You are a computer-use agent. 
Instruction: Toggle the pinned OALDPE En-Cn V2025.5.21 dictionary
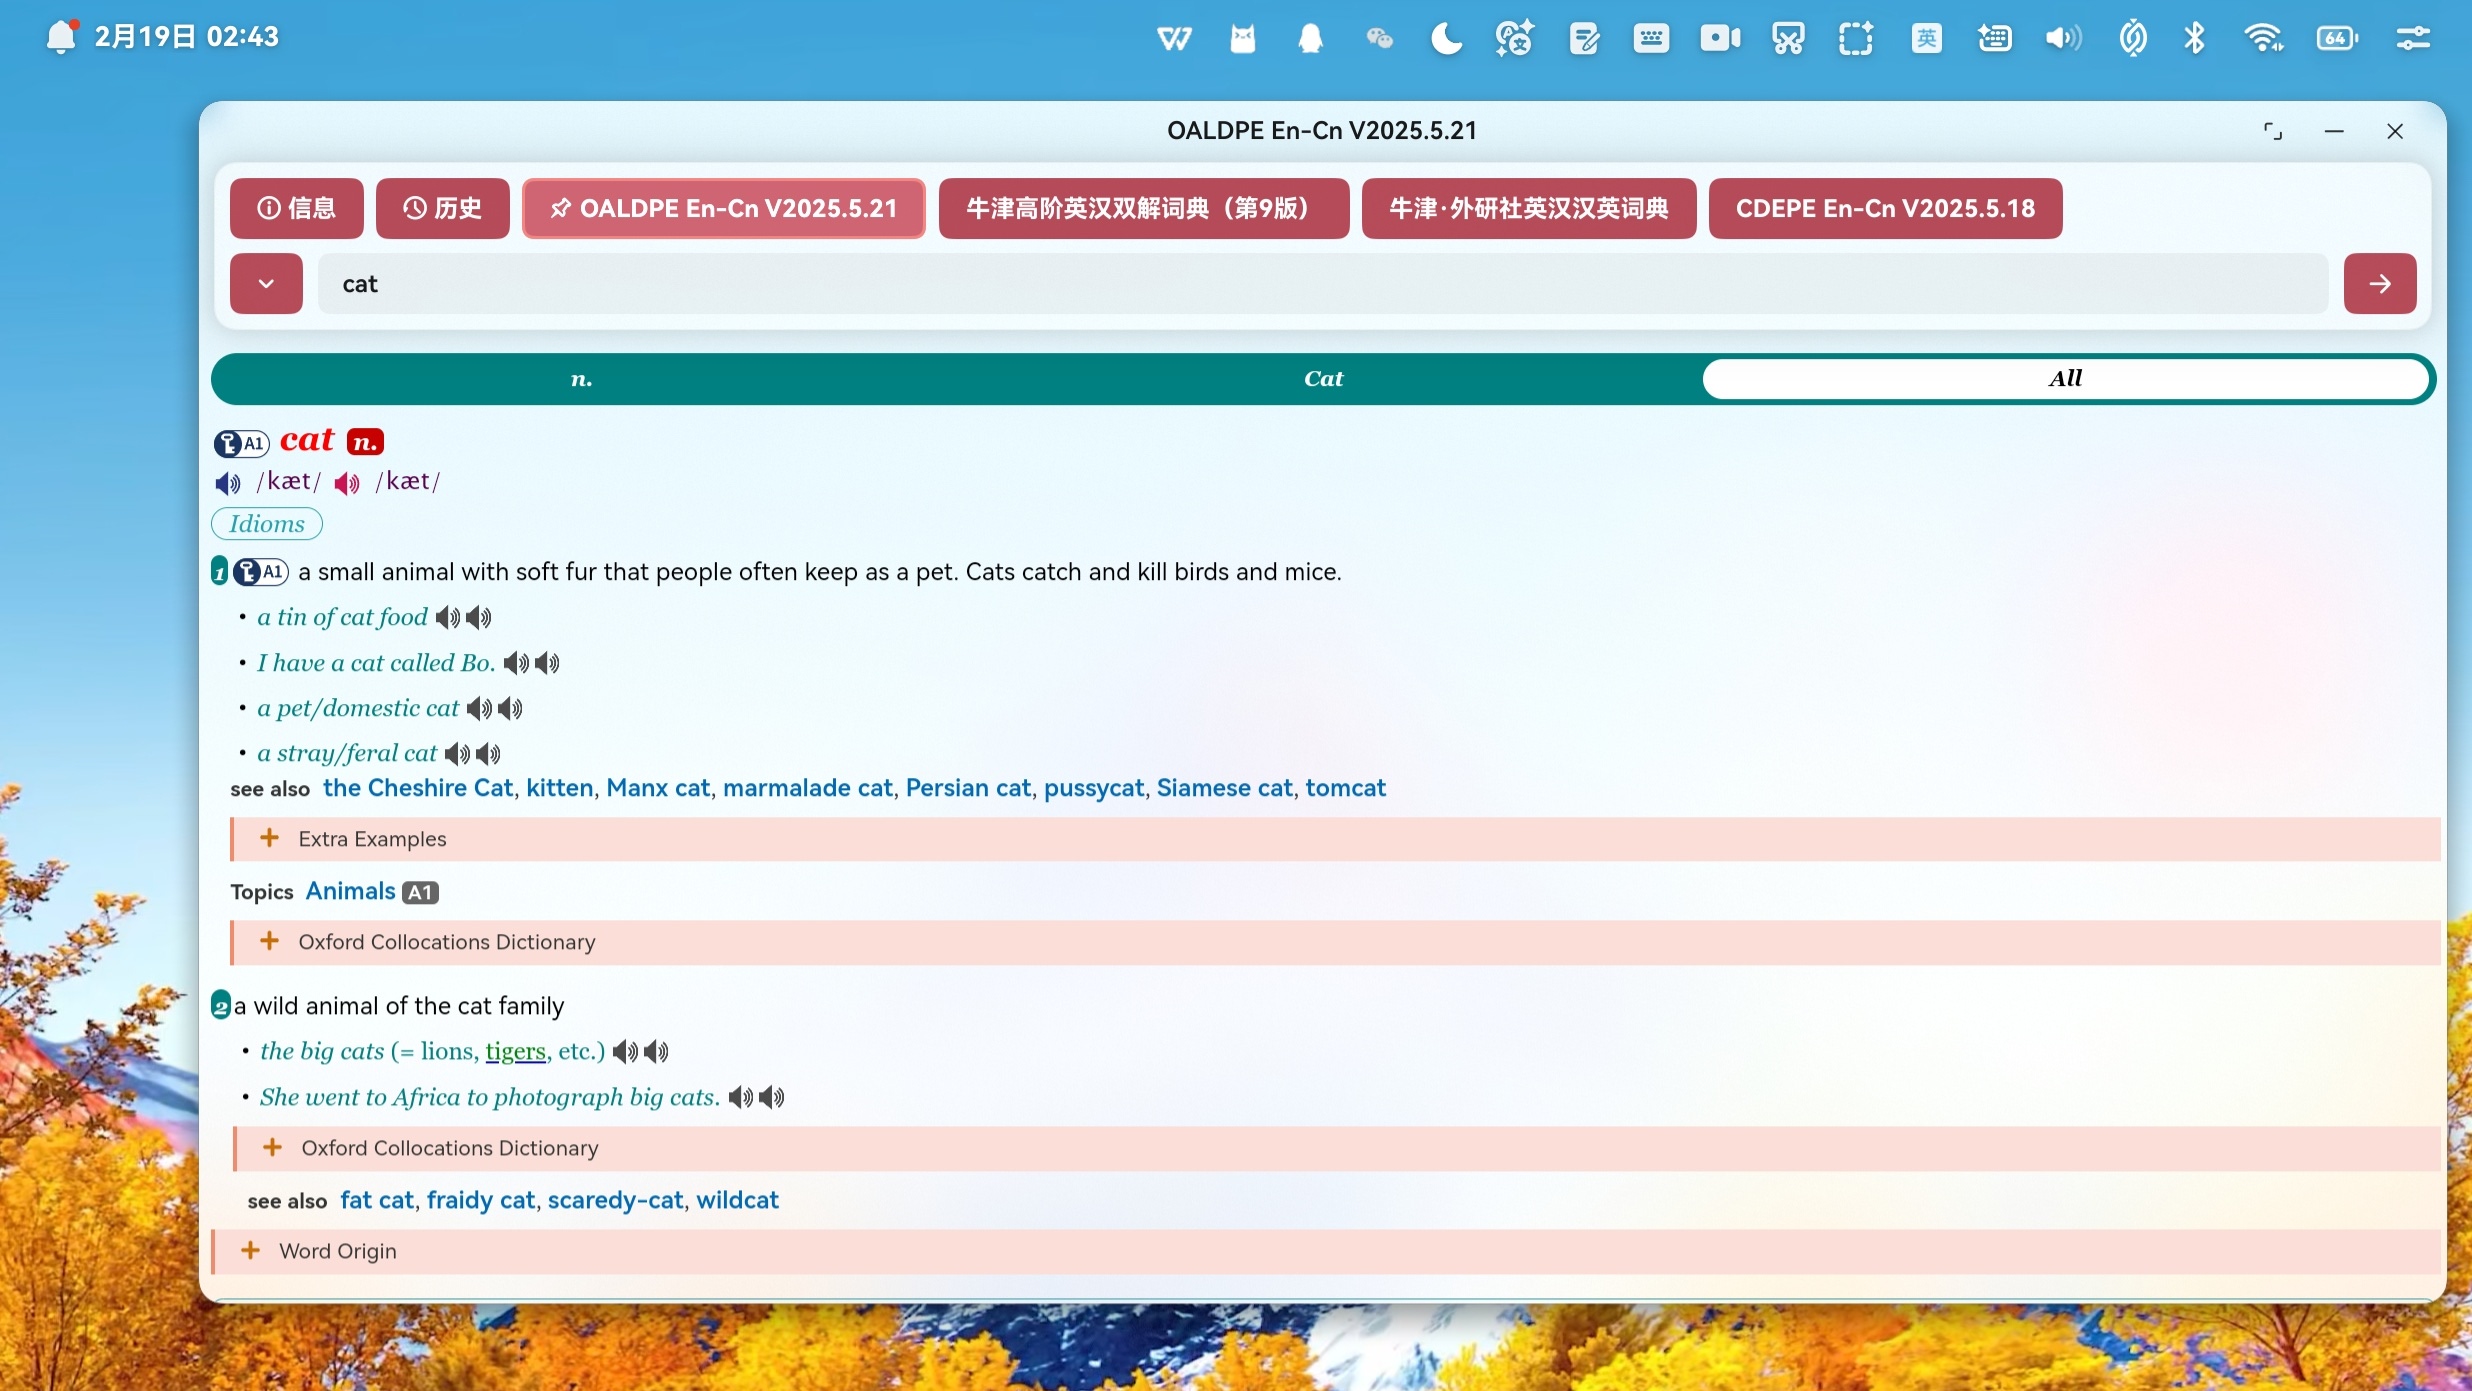point(723,208)
